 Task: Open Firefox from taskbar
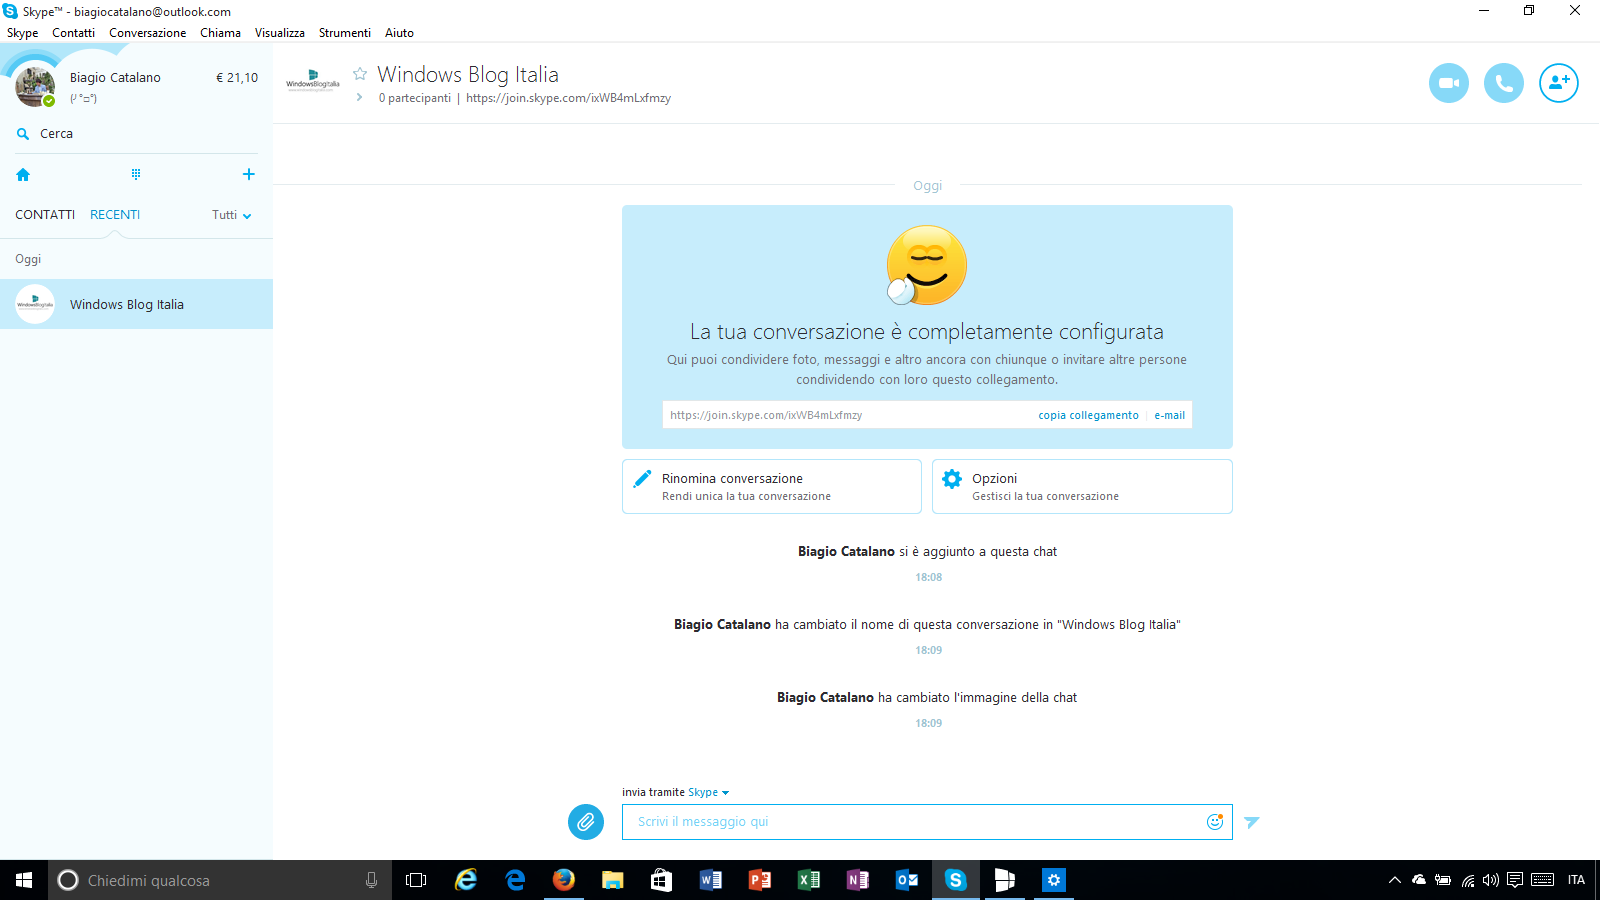[564, 880]
